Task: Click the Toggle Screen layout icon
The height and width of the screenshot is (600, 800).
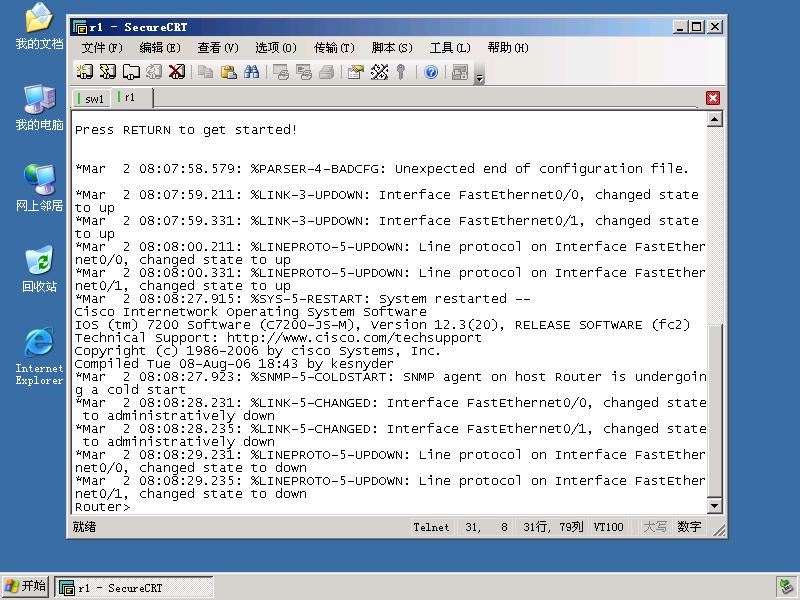Action: click(460, 72)
